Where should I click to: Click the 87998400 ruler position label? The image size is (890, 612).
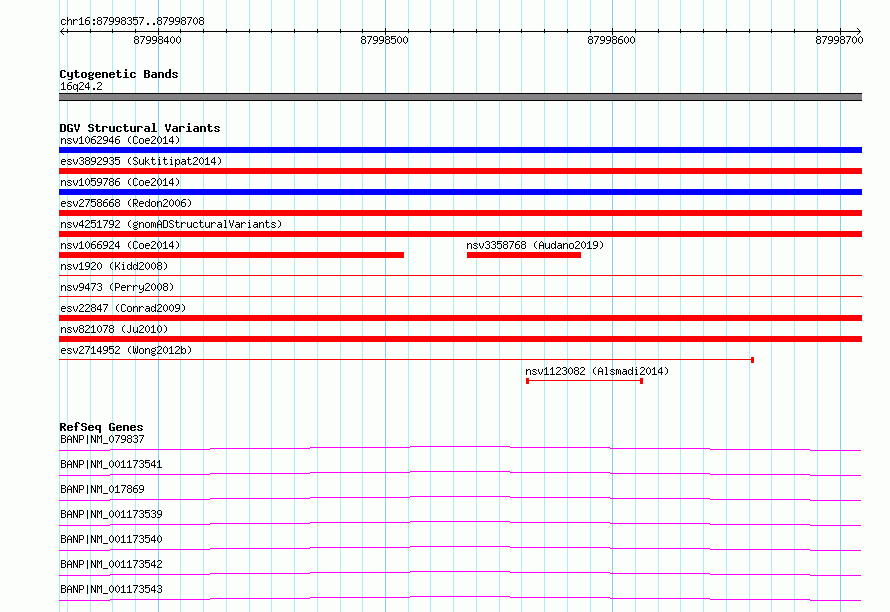157,40
